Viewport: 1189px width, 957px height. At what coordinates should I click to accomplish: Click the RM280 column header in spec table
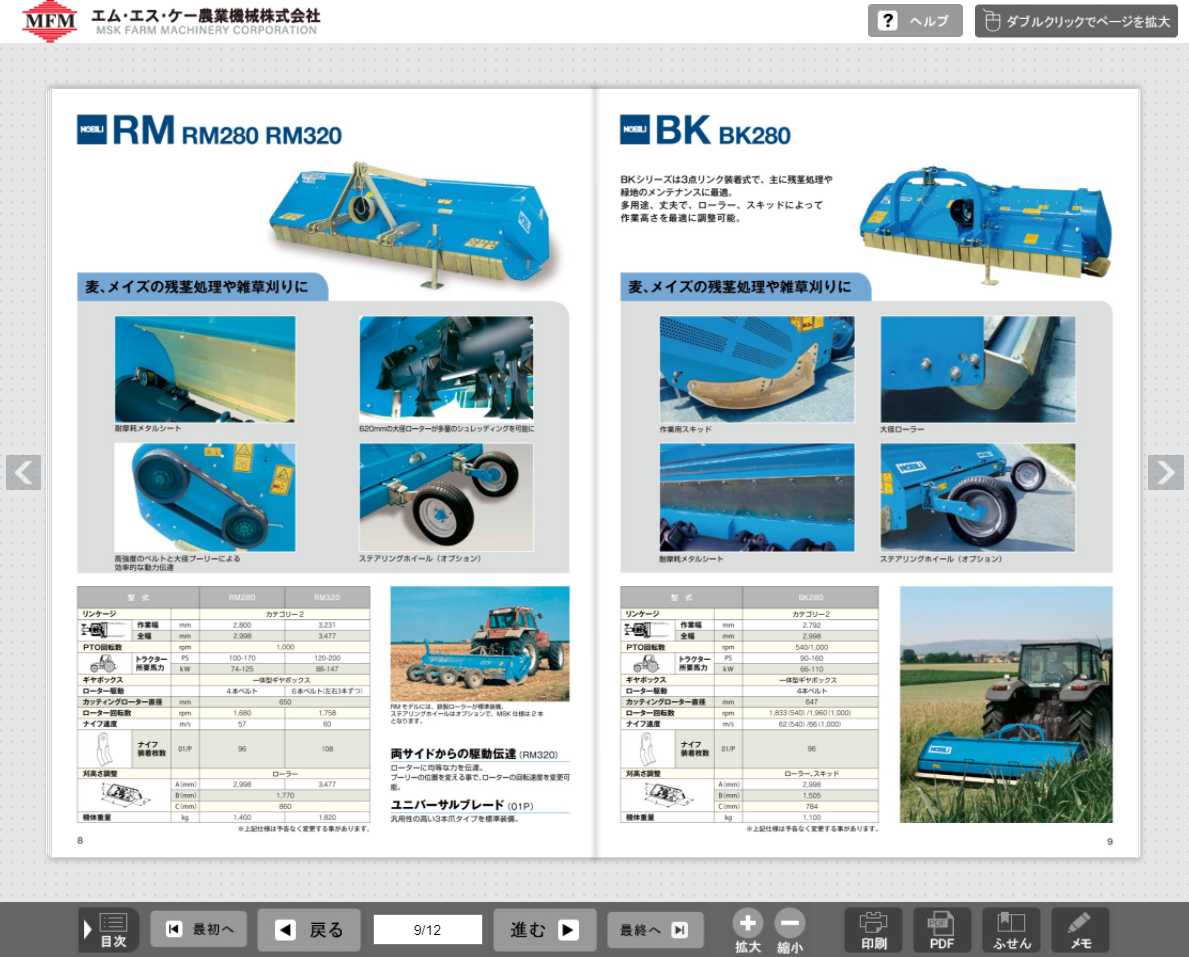[x=242, y=598]
